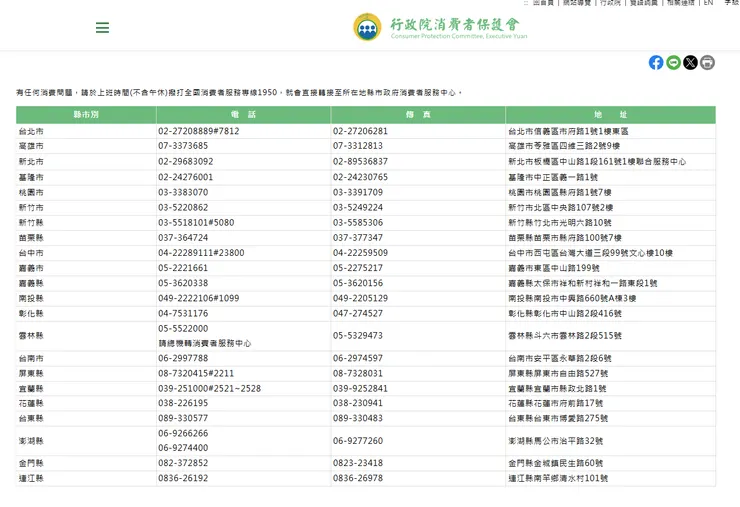Viewport: 740px width, 507px height.
Task: Select the phone number 049-2222106#1099
Action: tap(199, 298)
